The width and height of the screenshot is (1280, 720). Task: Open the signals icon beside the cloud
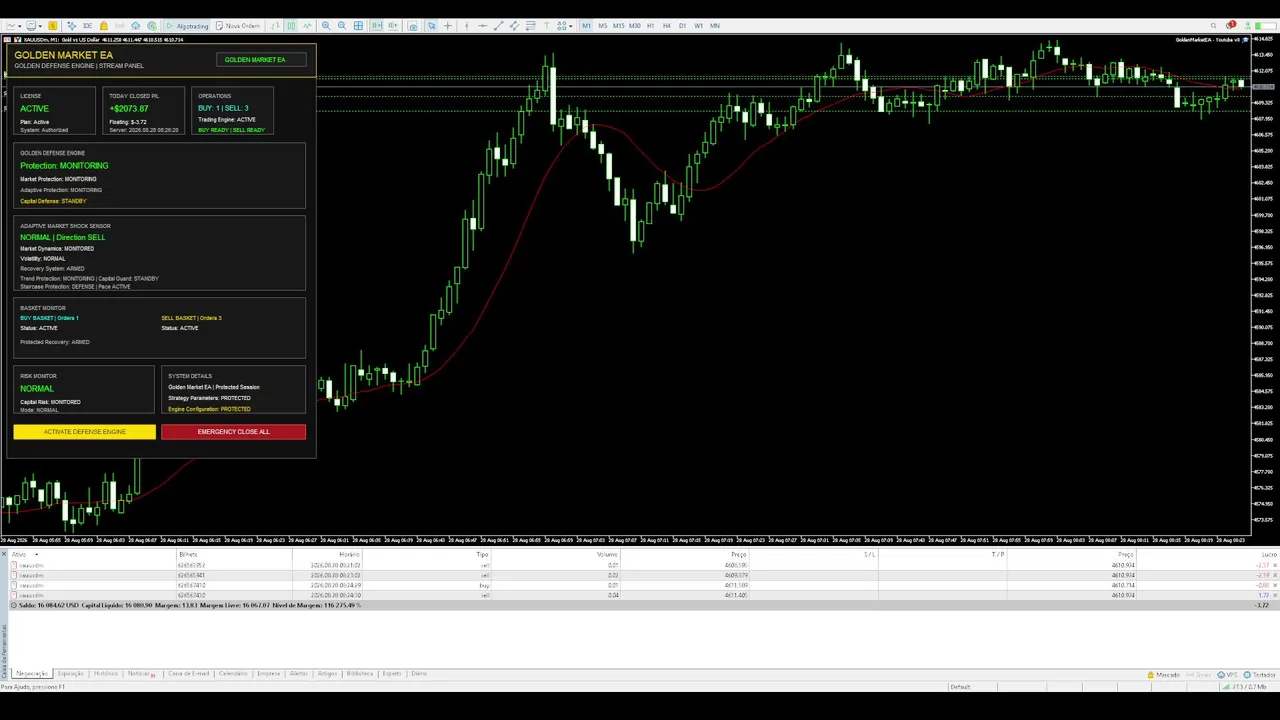(152, 26)
